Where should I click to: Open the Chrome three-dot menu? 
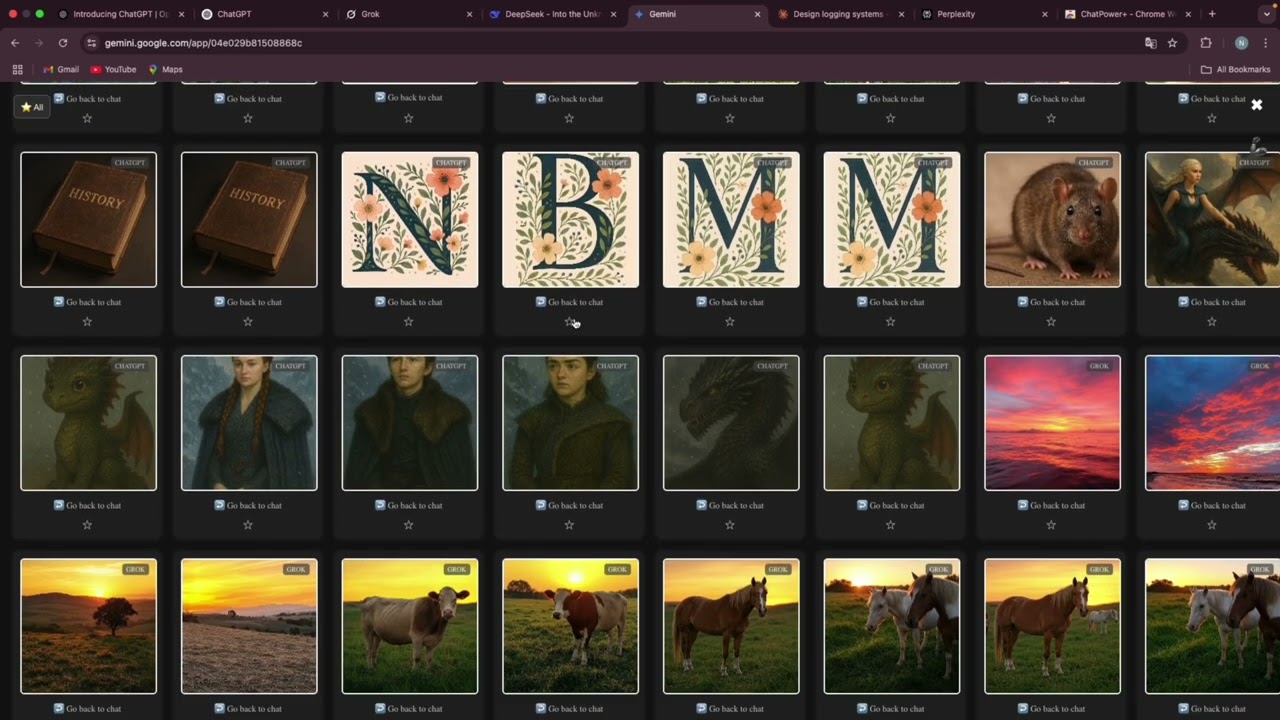tap(1265, 43)
